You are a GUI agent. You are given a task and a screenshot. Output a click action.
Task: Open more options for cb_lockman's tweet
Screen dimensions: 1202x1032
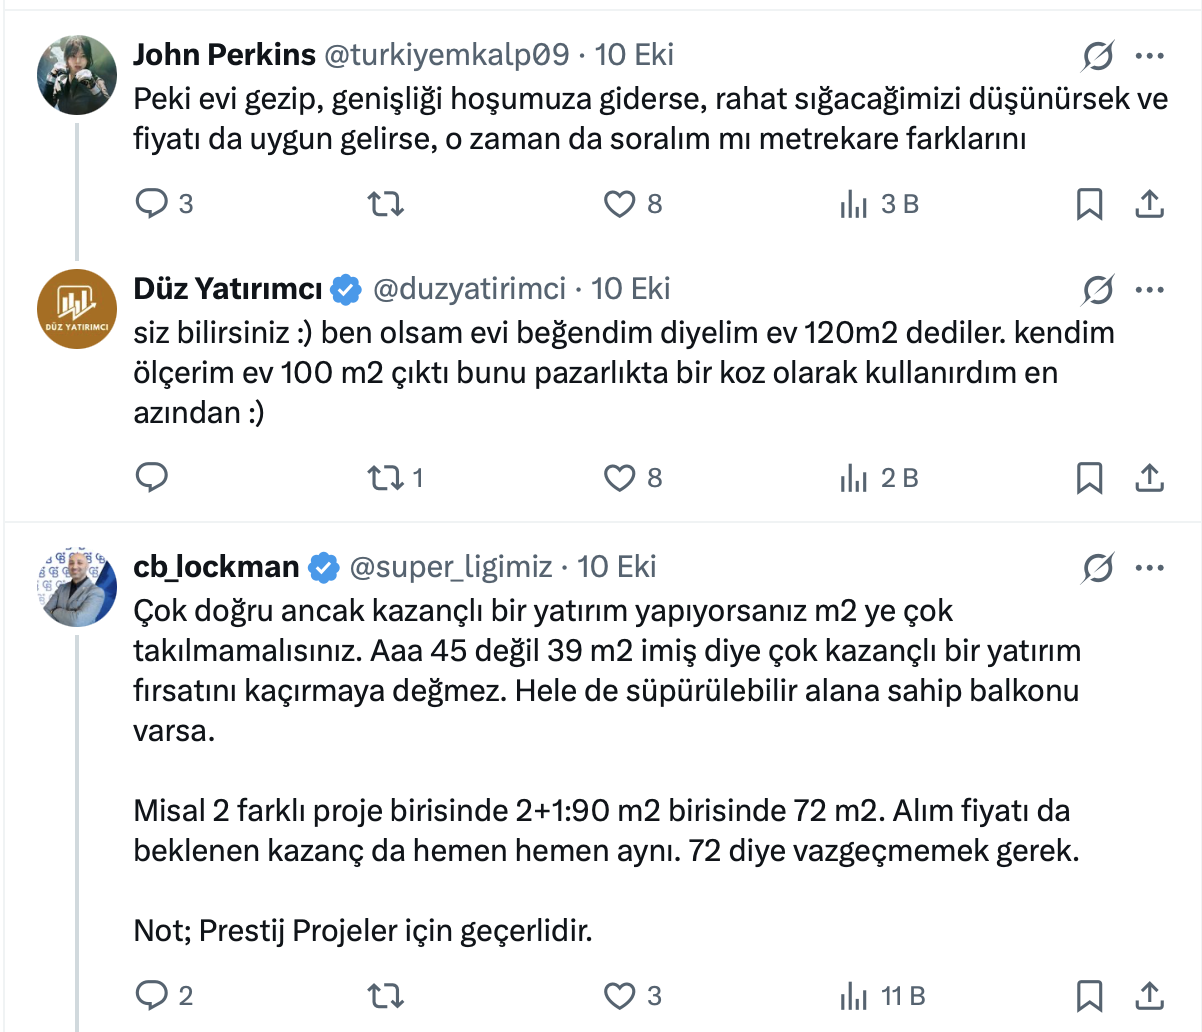[1150, 569]
